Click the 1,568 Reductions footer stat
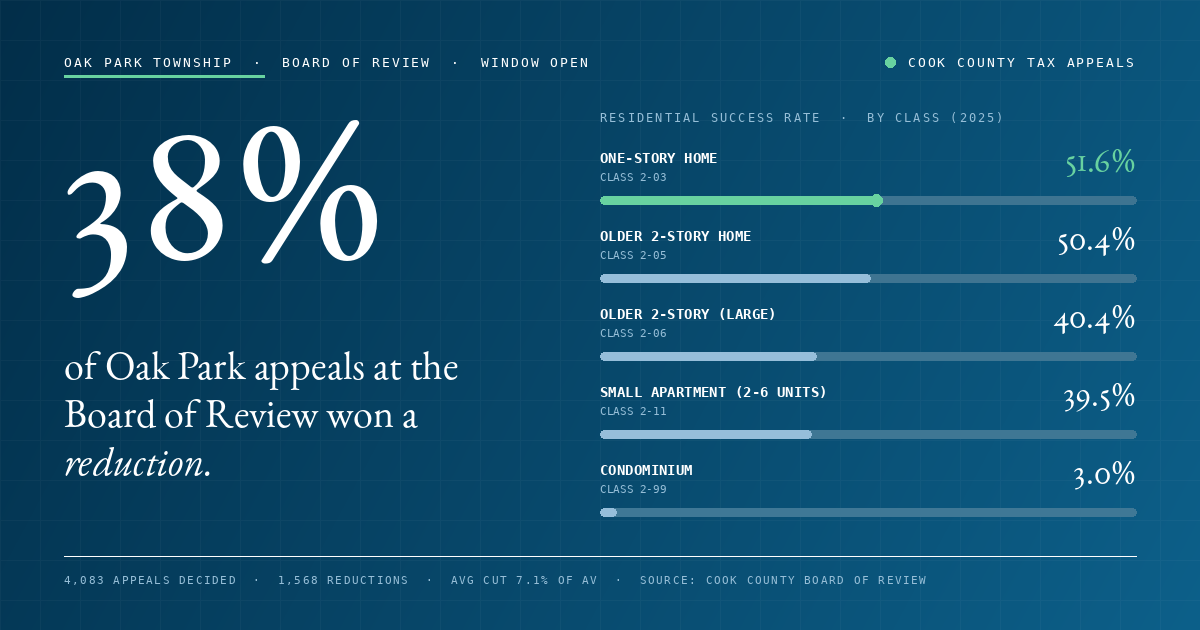 click(x=343, y=580)
